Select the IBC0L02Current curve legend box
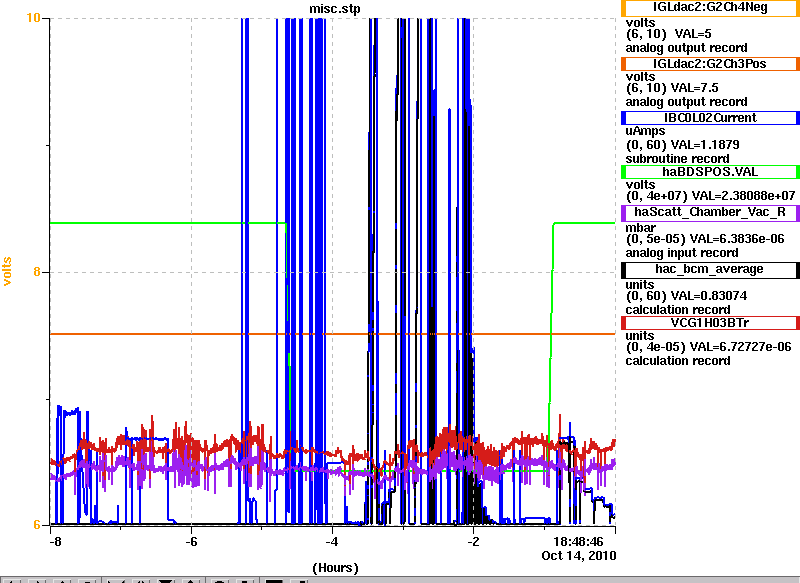This screenshot has height=583, width=800. tap(710, 118)
